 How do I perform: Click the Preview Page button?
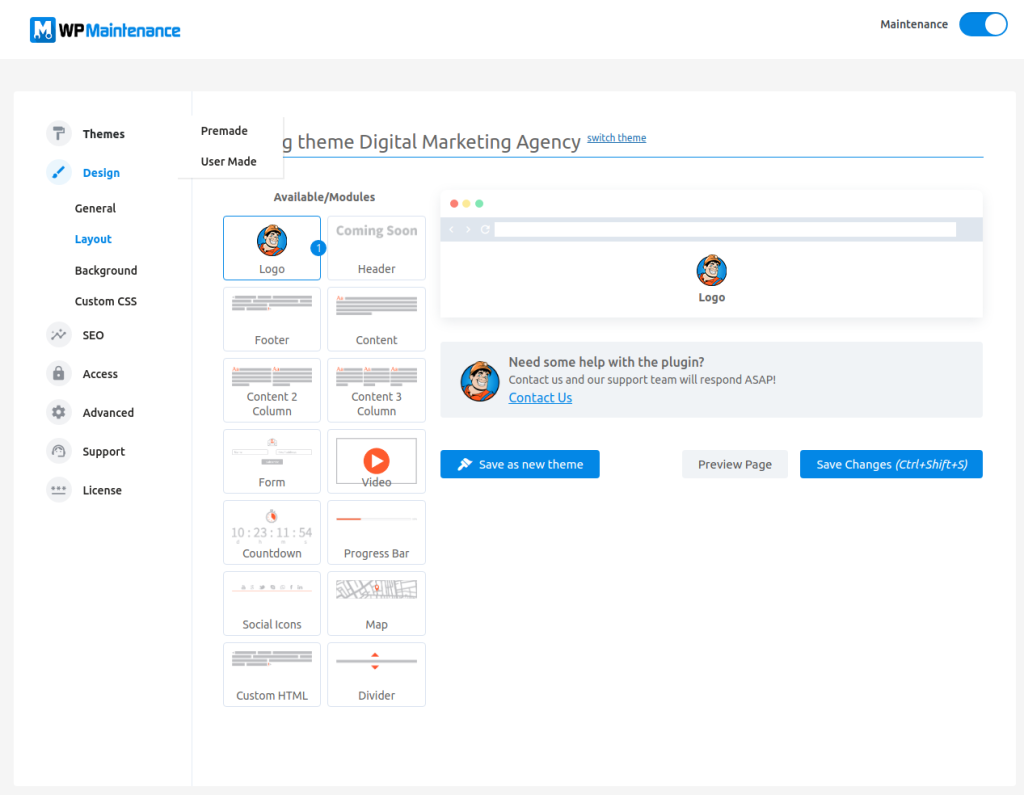pyautogui.click(x=735, y=464)
